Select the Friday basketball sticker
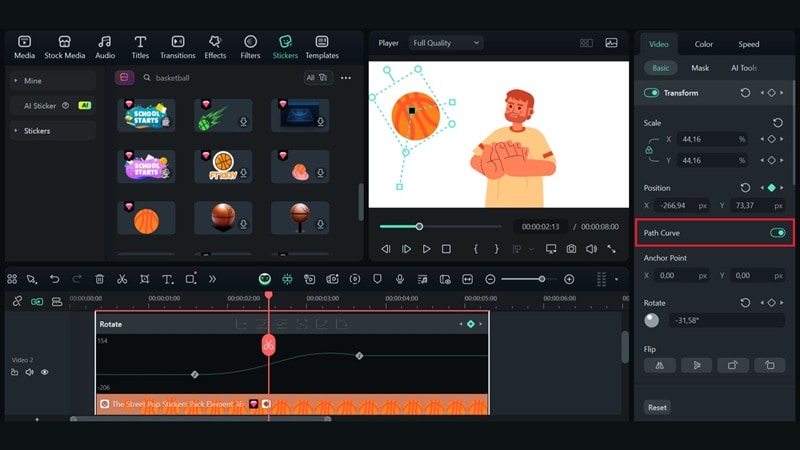800x450 pixels. pyautogui.click(x=223, y=166)
